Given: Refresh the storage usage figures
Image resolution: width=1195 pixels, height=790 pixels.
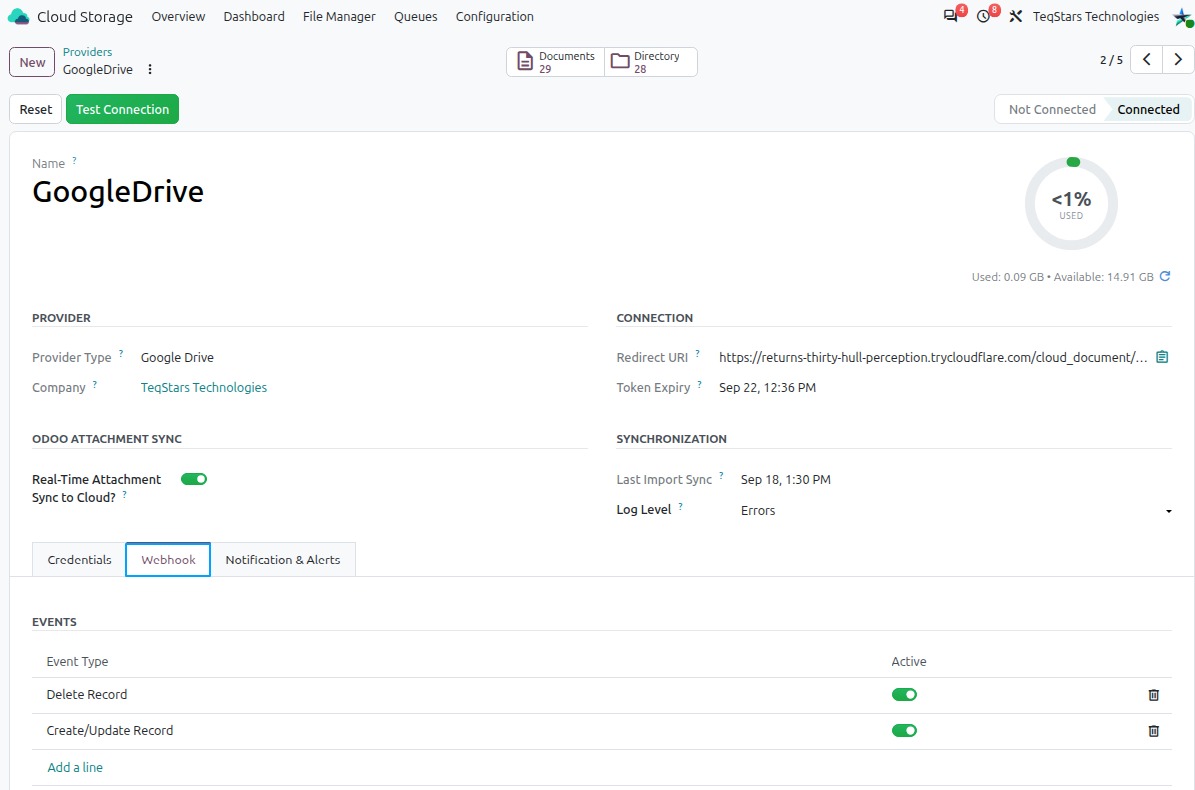Looking at the screenshot, I should coord(1165,277).
